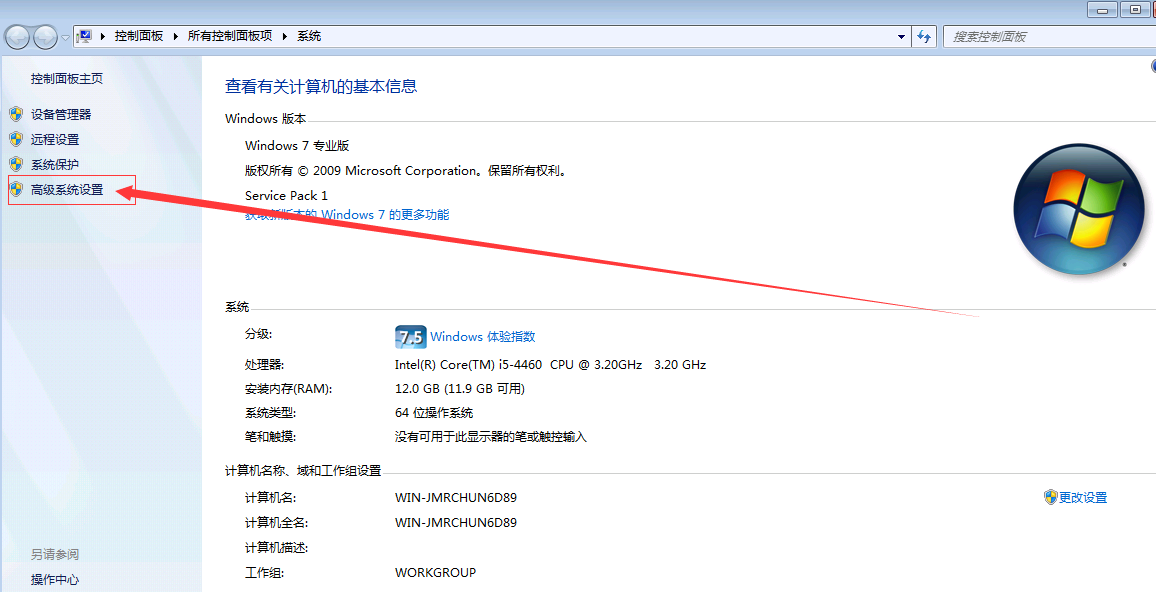Screen dimensions: 1156x592
Task: Click Change settings (更改设置) link
Action: tap(1083, 498)
